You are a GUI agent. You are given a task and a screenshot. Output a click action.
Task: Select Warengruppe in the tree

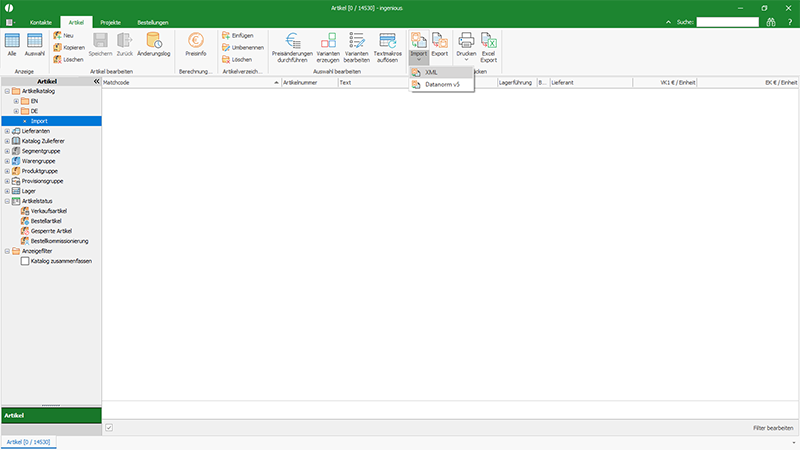38,161
